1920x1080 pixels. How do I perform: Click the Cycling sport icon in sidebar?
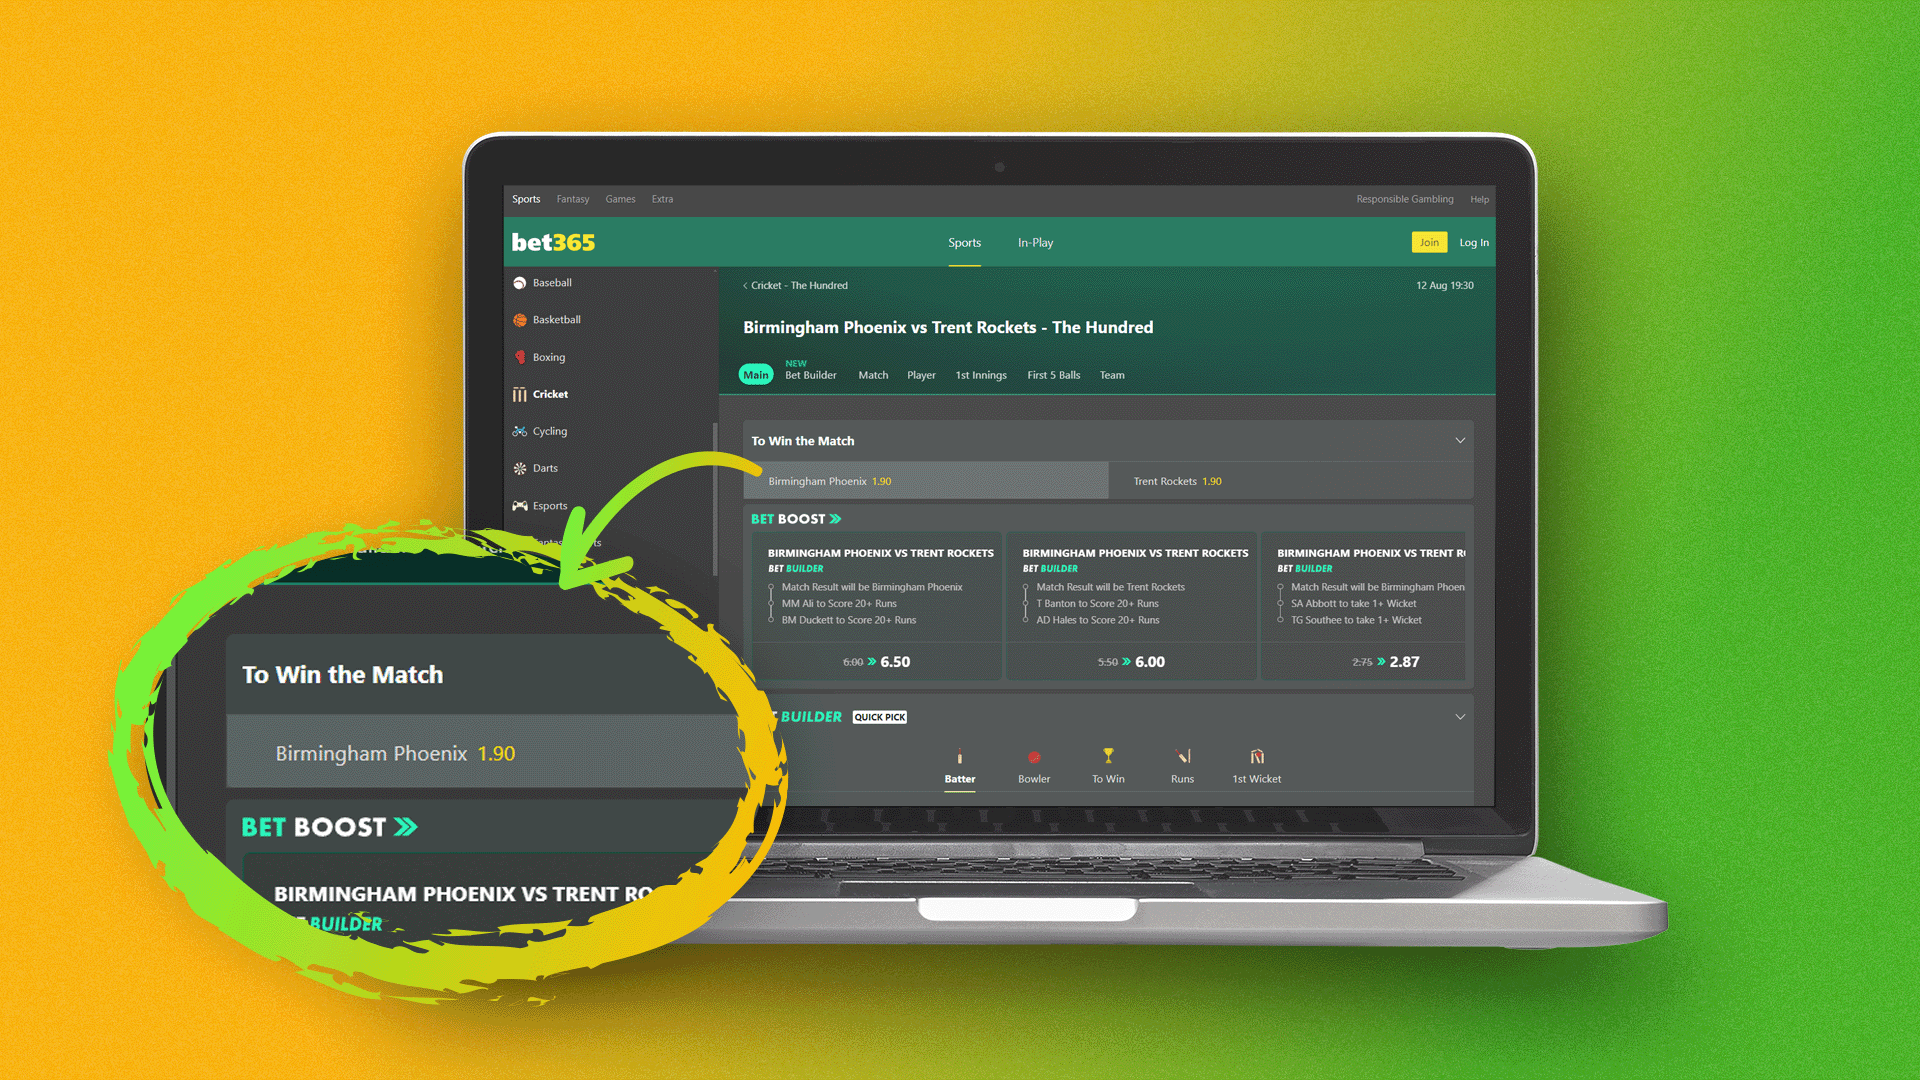521,430
